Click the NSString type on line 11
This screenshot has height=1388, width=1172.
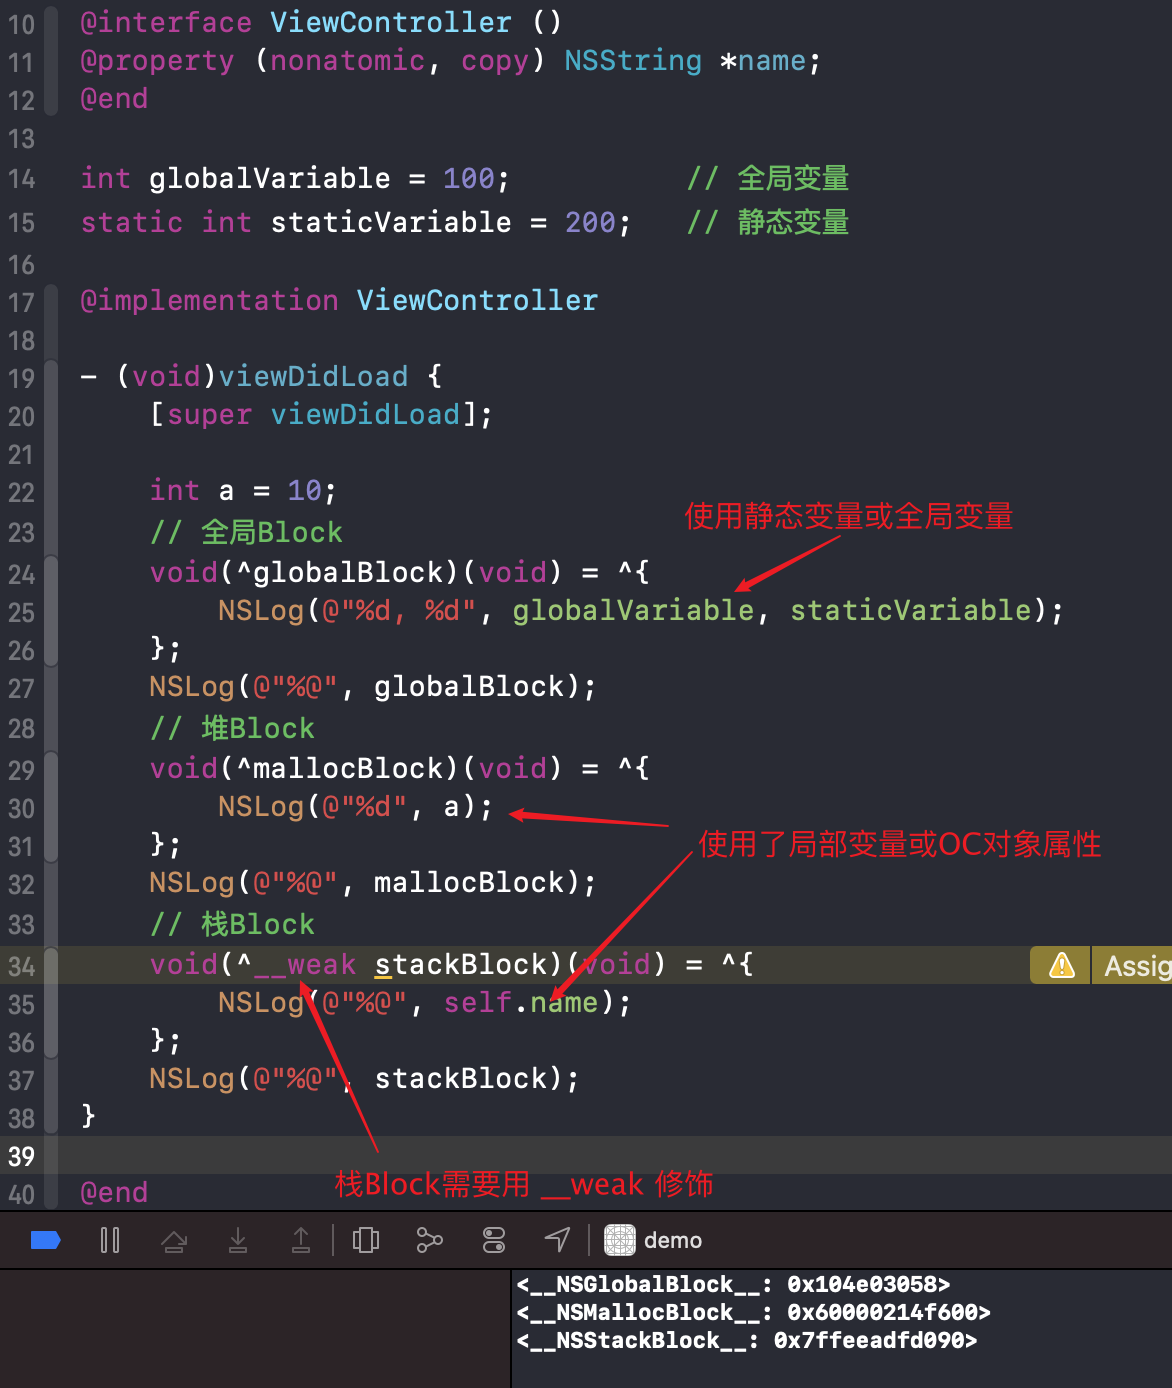click(x=633, y=61)
